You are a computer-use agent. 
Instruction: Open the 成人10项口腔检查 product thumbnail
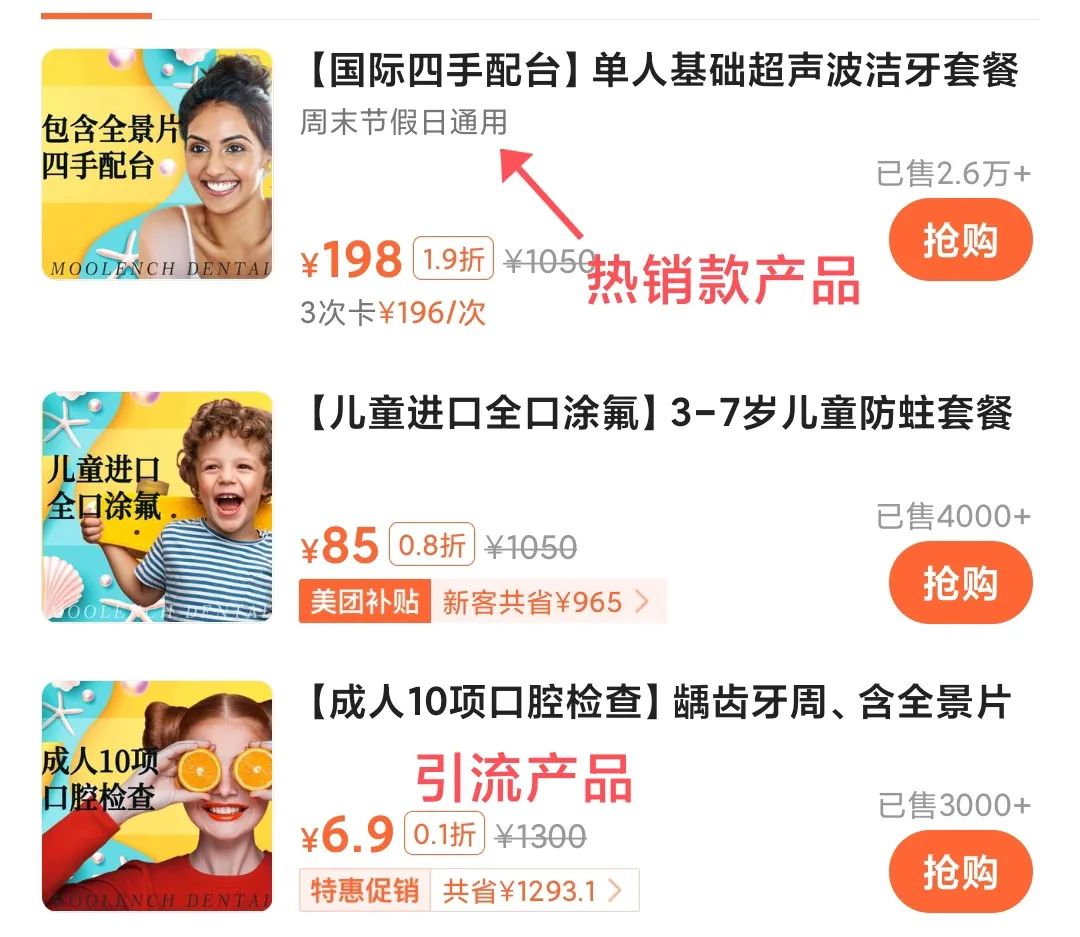tap(157, 796)
